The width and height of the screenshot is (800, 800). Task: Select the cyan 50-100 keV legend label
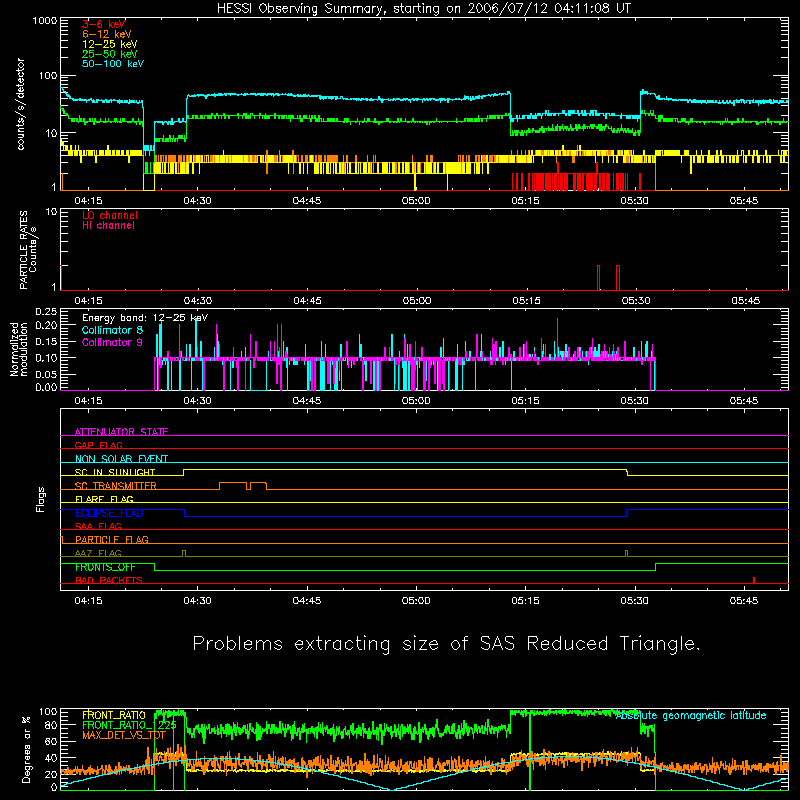112,64
